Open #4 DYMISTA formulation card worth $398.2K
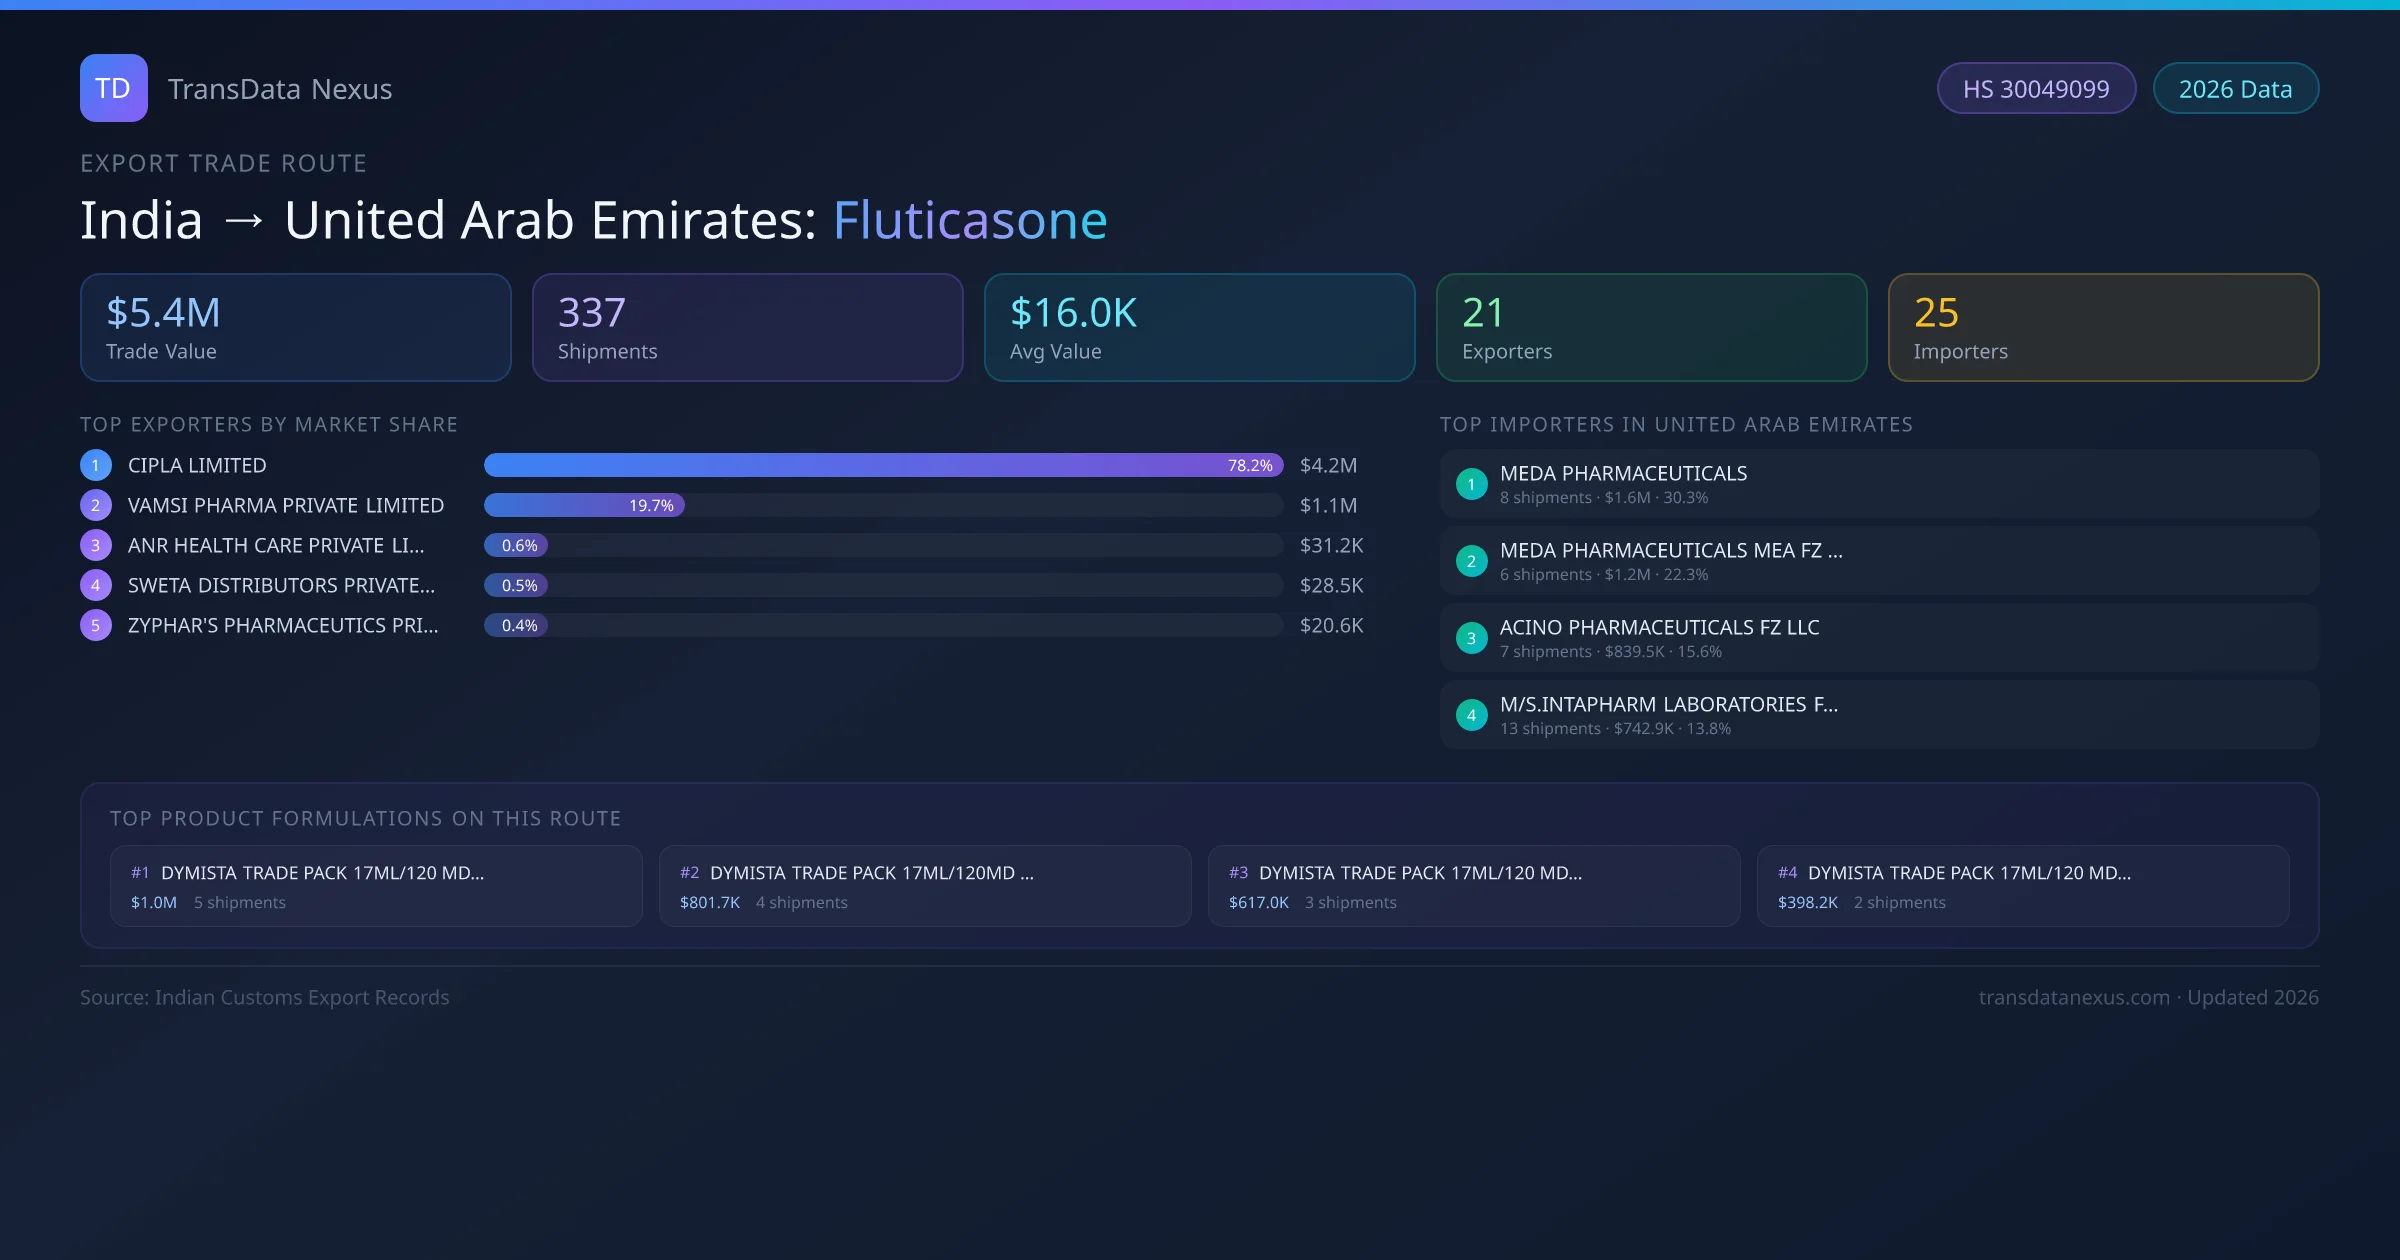2400x1260 pixels. tap(2022, 886)
